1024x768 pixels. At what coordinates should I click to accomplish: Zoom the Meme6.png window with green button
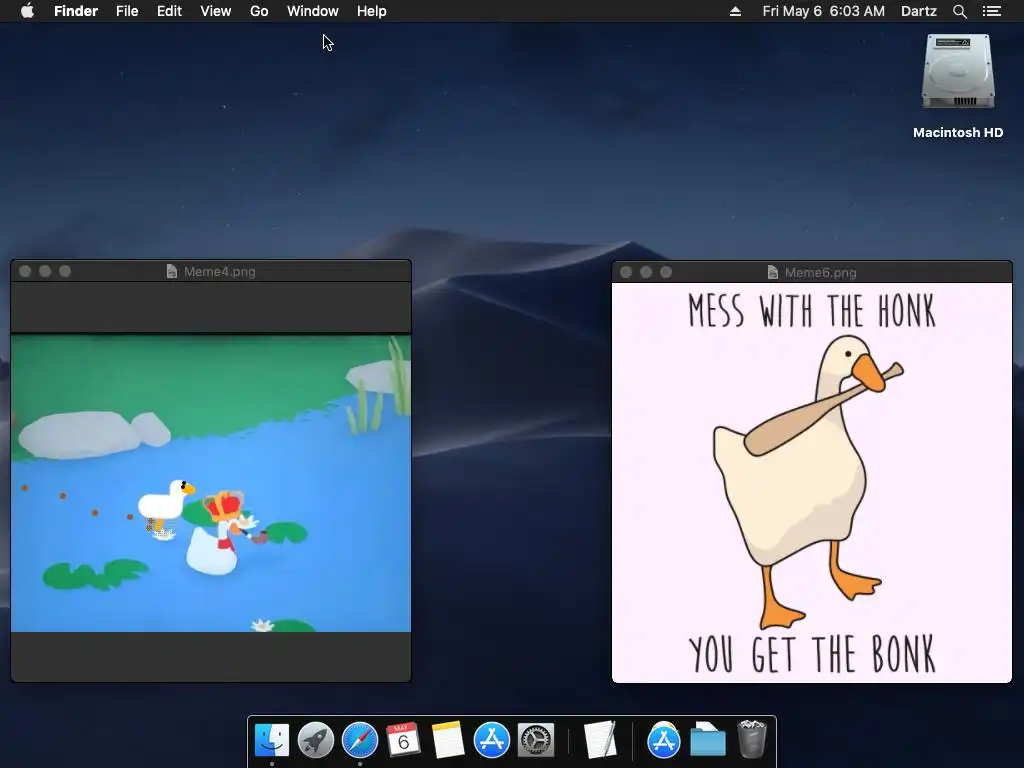coord(665,272)
